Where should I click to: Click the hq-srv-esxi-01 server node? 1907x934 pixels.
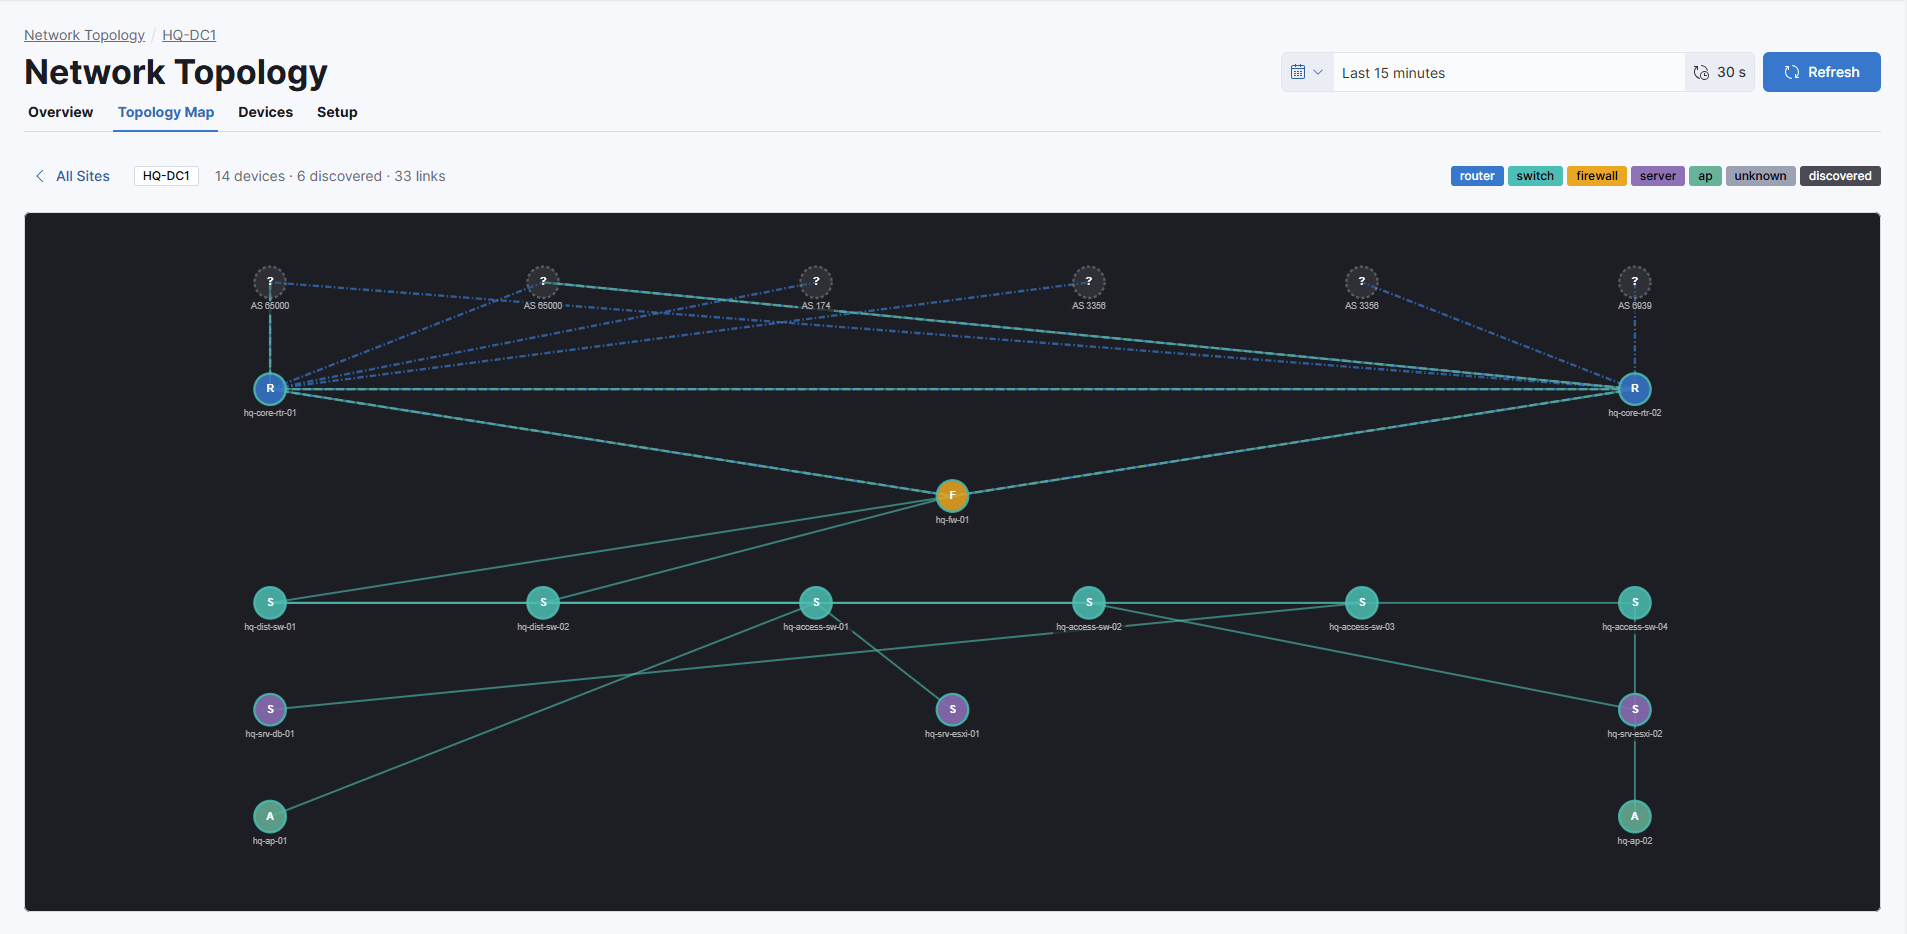[952, 710]
